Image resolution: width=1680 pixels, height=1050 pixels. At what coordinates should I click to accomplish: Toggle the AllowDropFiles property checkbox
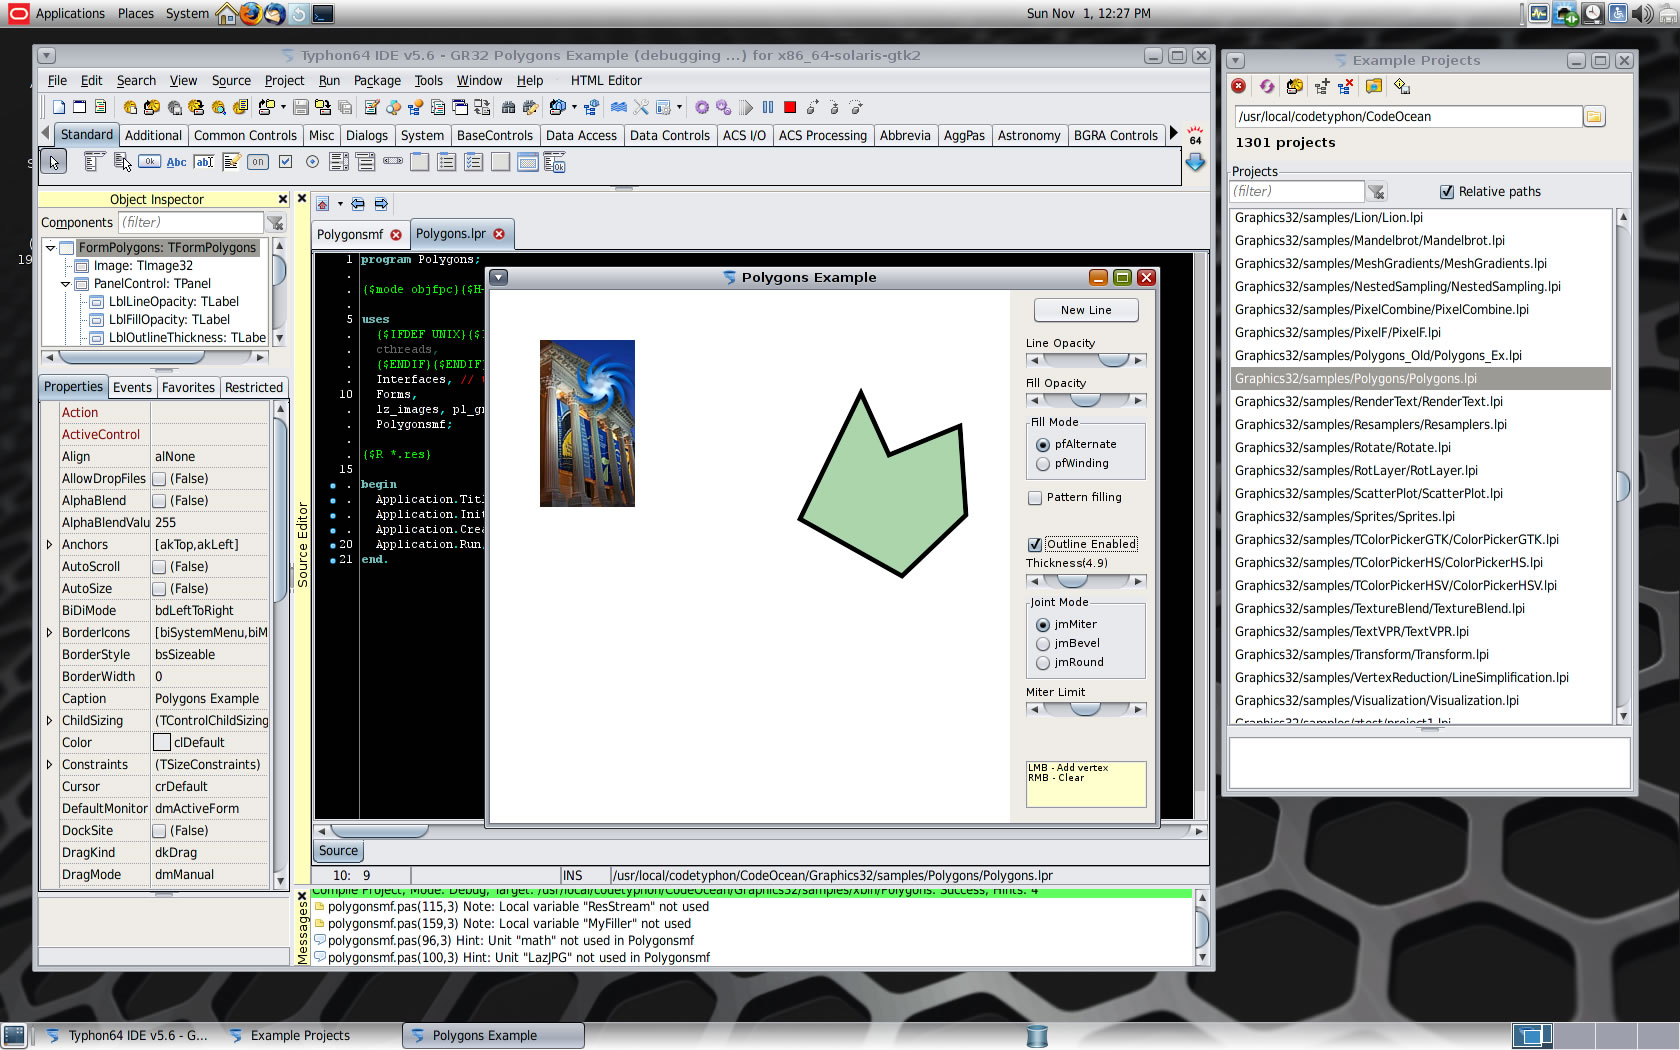(159, 479)
